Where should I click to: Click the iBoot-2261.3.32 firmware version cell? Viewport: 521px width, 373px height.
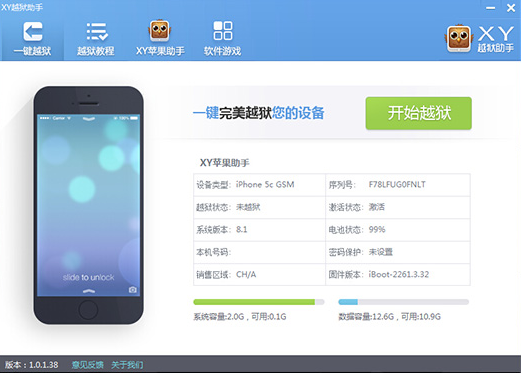click(398, 274)
